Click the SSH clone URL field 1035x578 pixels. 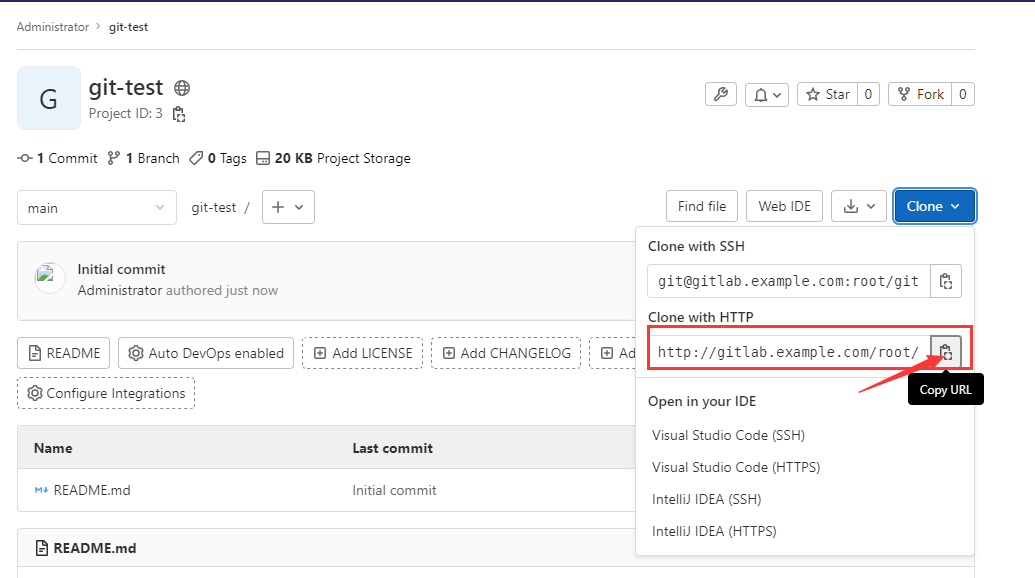(x=789, y=281)
